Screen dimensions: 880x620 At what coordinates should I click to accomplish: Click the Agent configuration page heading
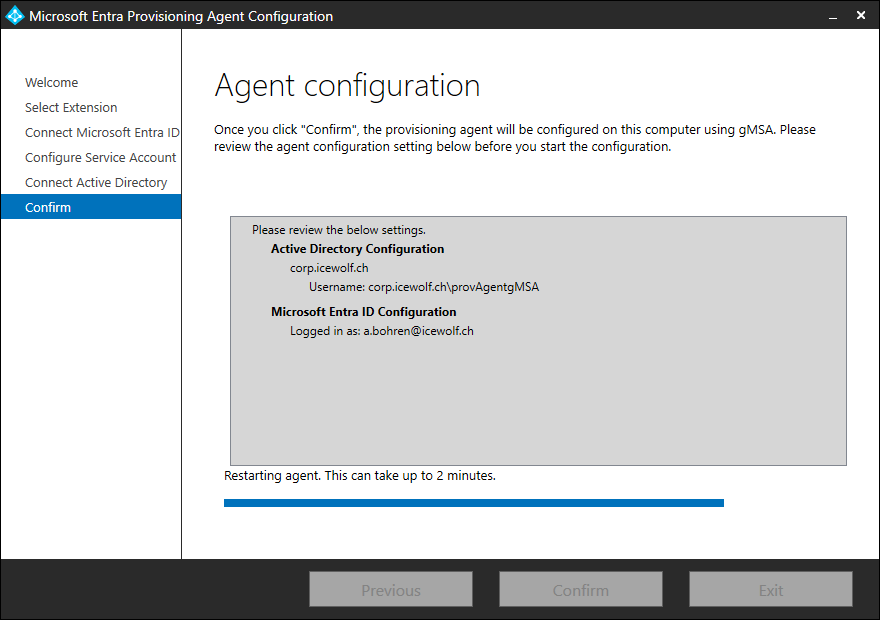pos(347,86)
